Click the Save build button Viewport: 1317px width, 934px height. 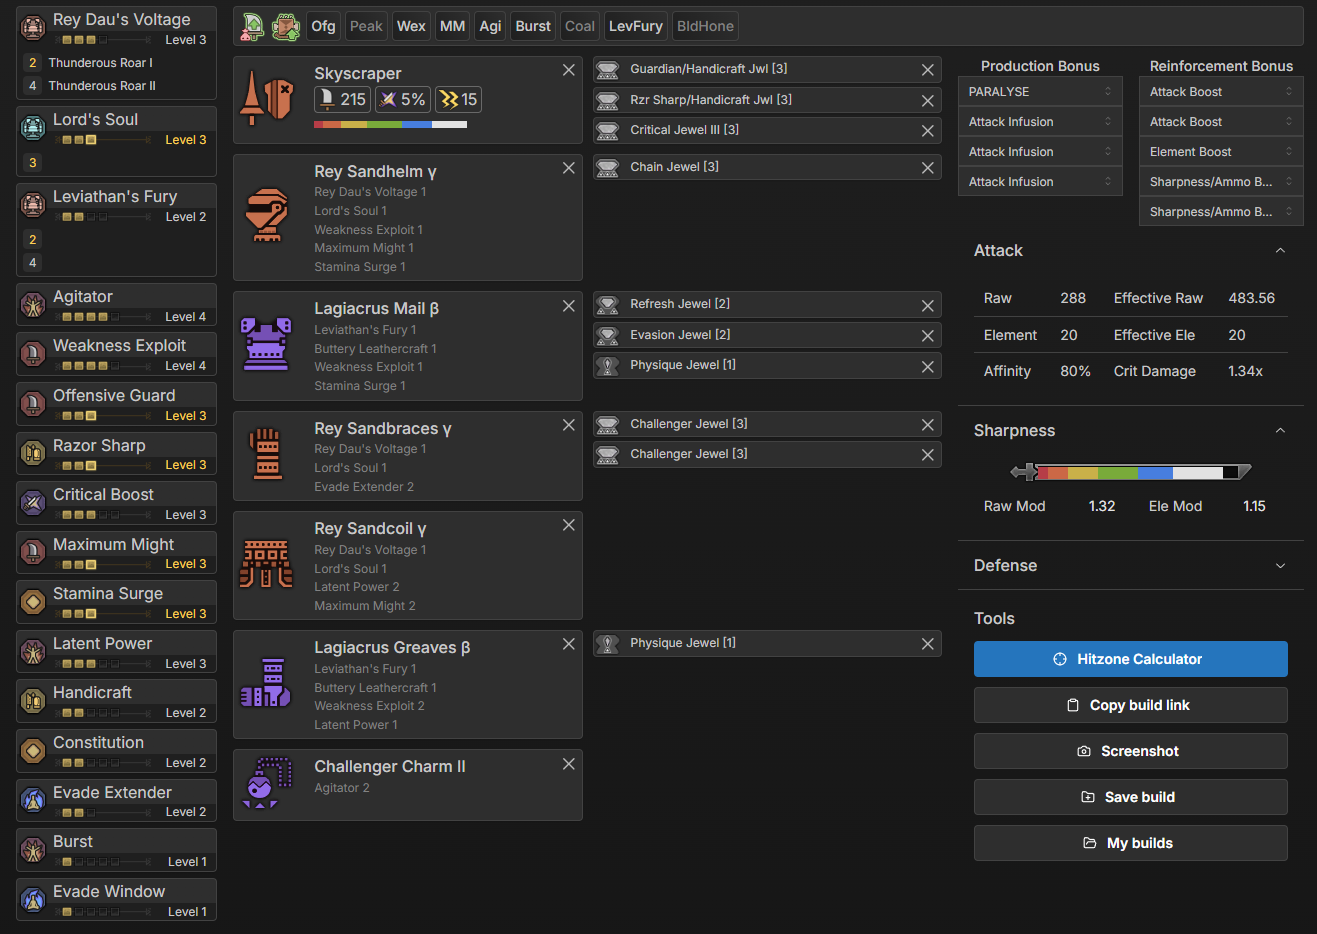point(1130,797)
